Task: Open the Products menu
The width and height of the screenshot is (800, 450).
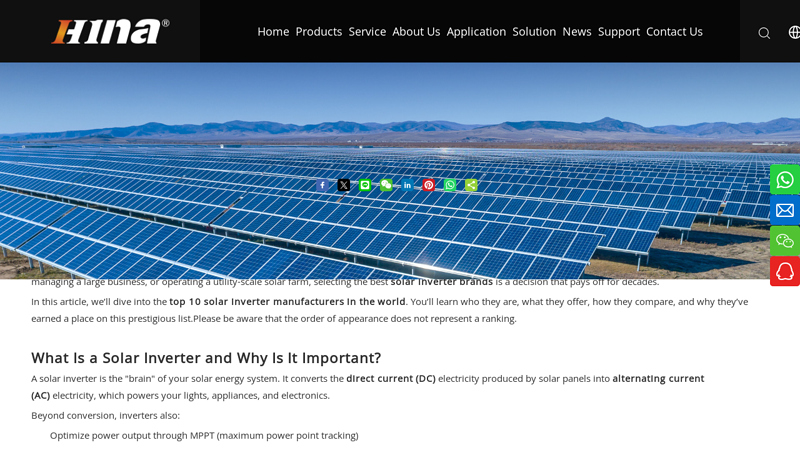Action: 319,32
